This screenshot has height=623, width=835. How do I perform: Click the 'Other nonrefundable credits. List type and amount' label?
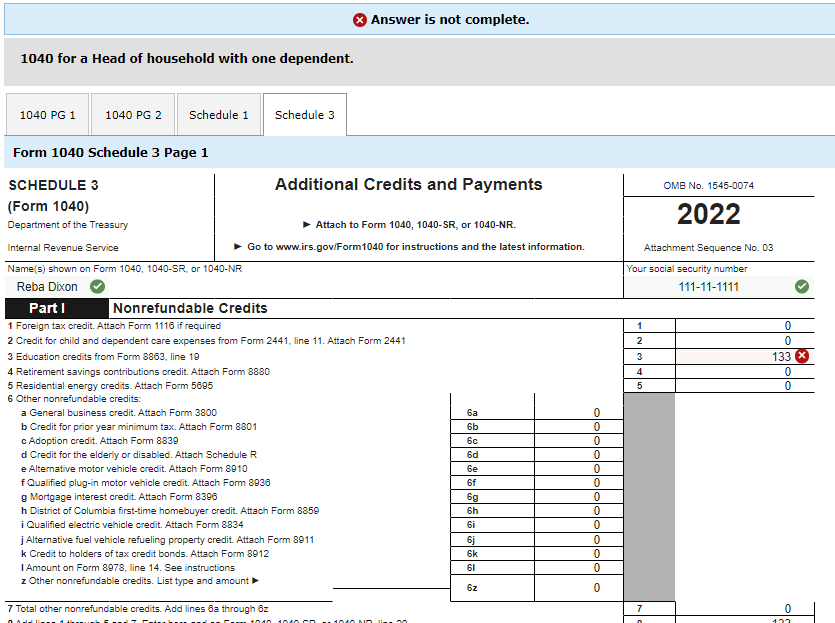click(139, 581)
